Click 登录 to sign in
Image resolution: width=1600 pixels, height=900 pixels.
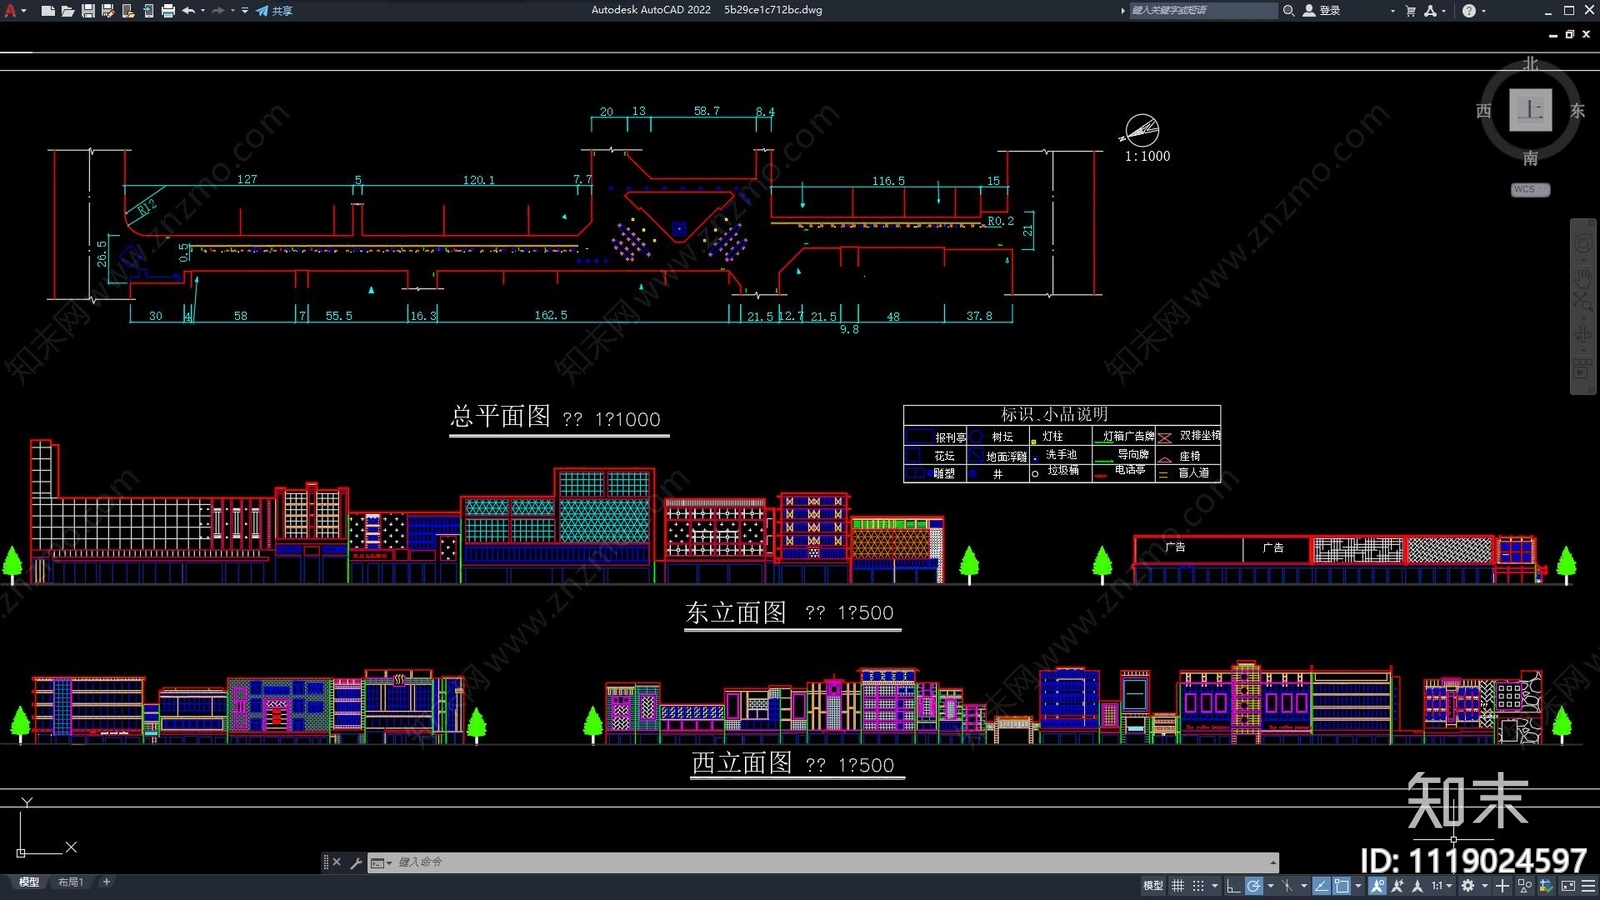pos(1330,10)
